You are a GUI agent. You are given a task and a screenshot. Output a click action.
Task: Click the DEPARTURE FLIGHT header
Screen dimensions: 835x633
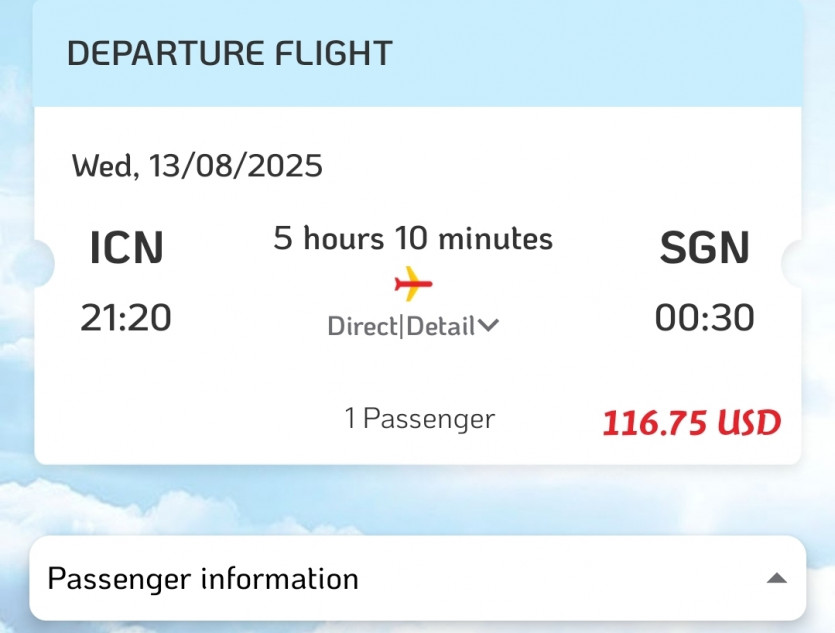click(229, 53)
